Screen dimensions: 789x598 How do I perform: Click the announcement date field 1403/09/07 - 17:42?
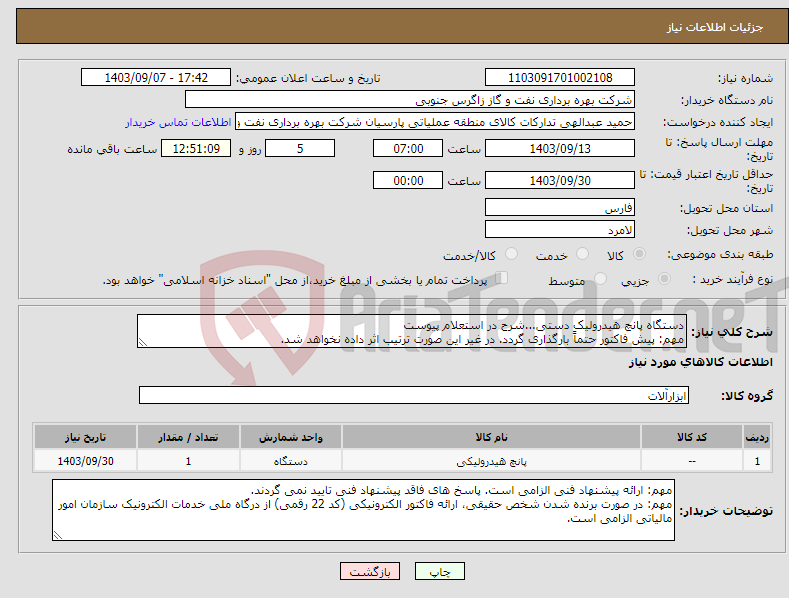point(155,78)
